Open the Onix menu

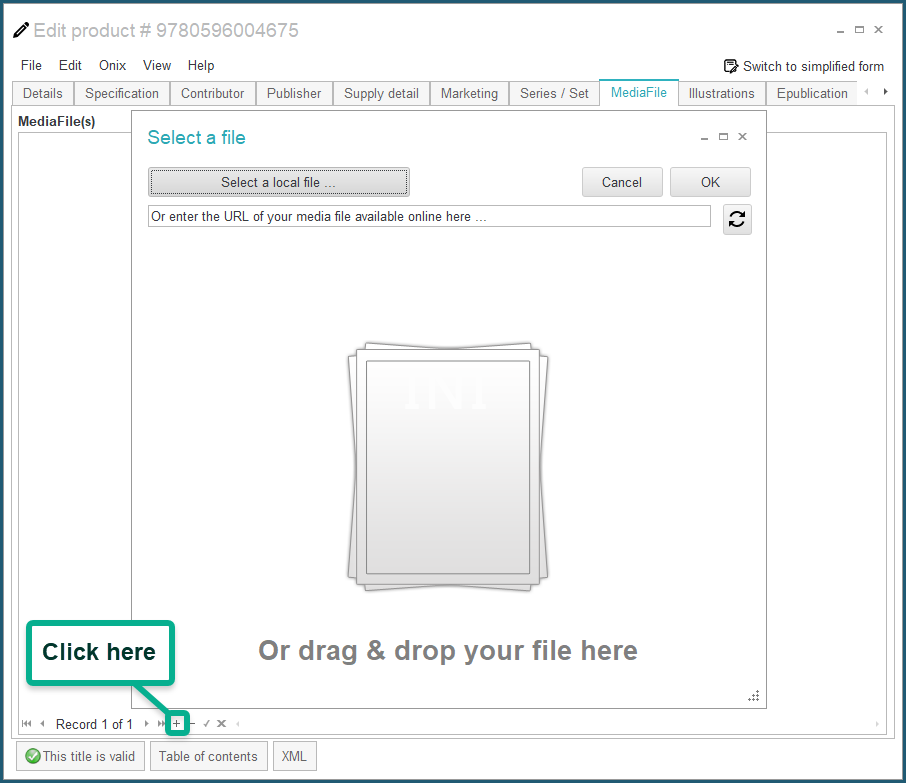[x=112, y=65]
